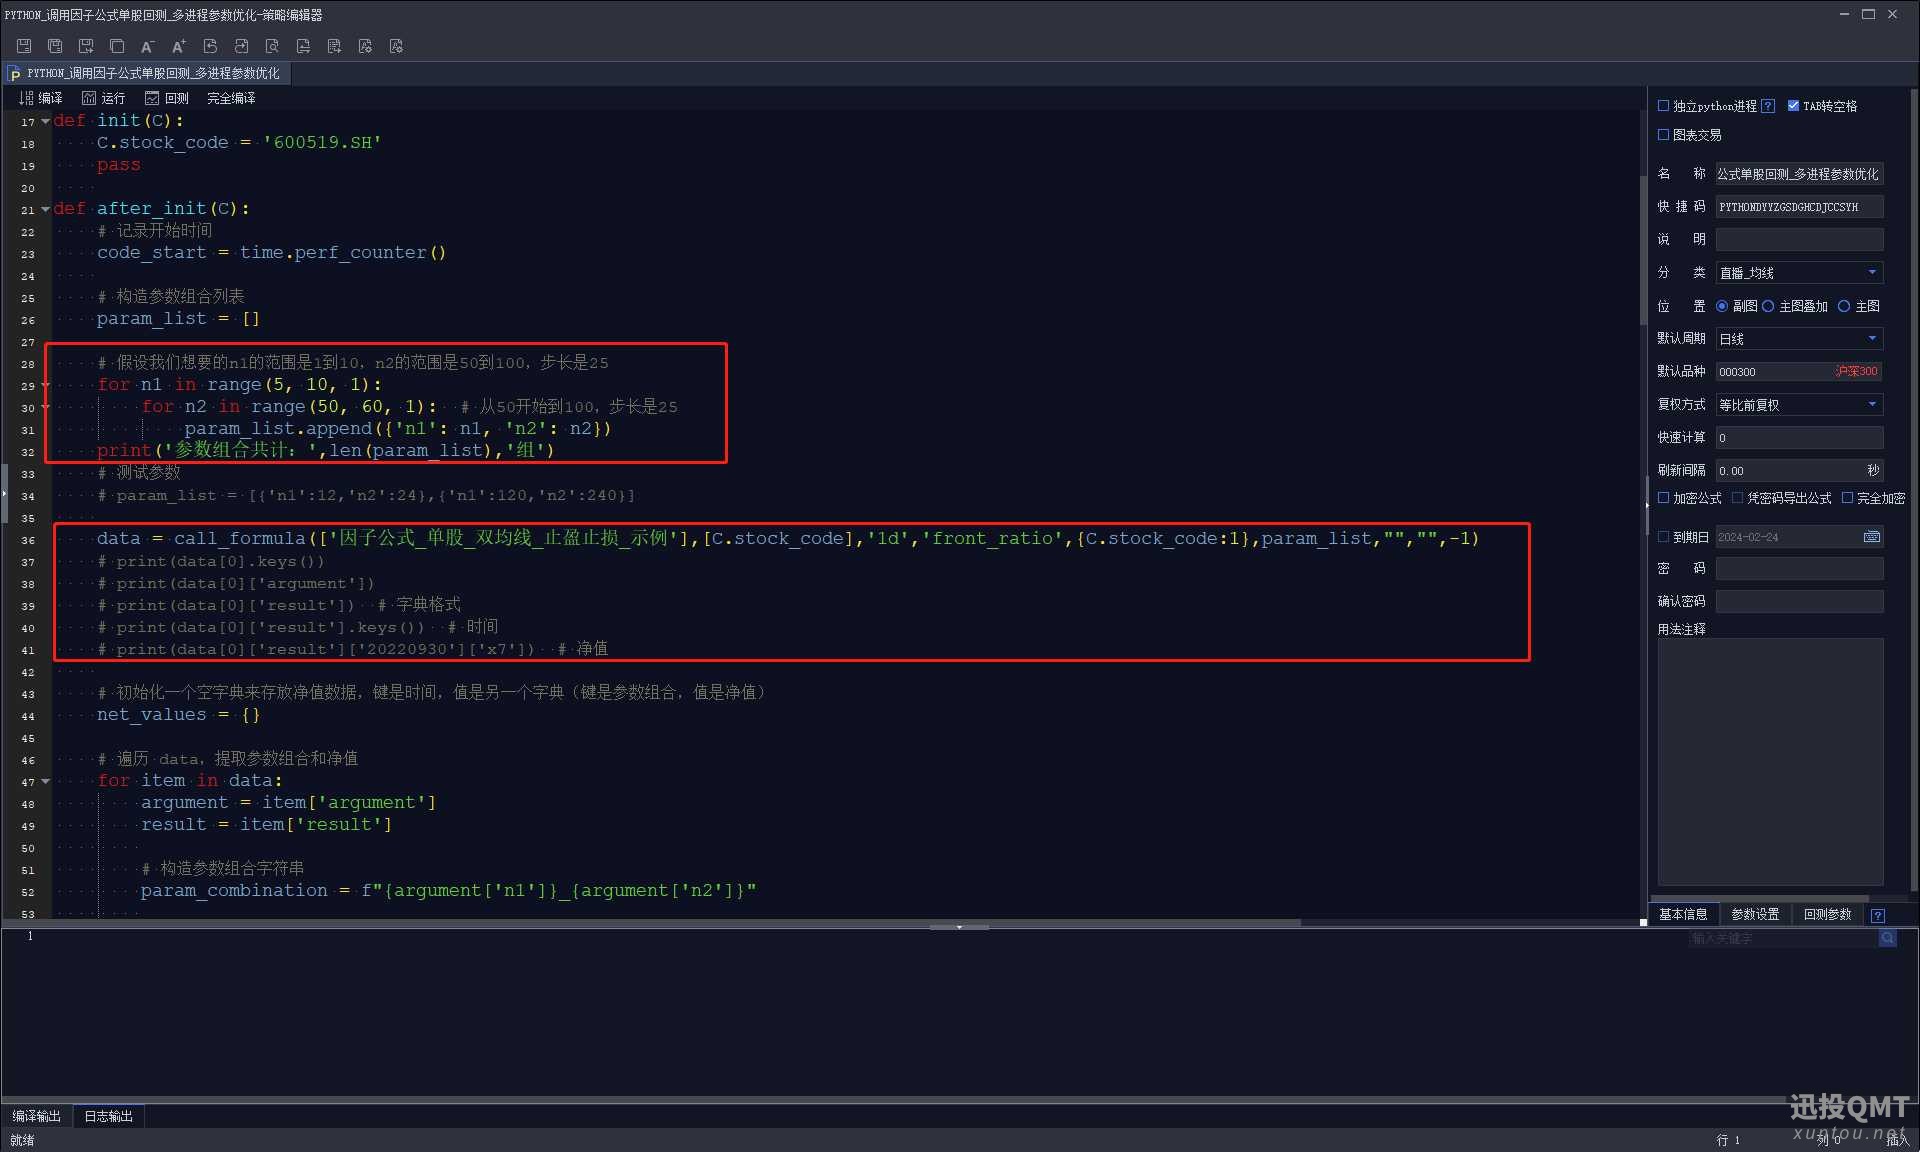This screenshot has height=1152, width=1920.
Task: Increase font size with A+ icon
Action: 179,46
